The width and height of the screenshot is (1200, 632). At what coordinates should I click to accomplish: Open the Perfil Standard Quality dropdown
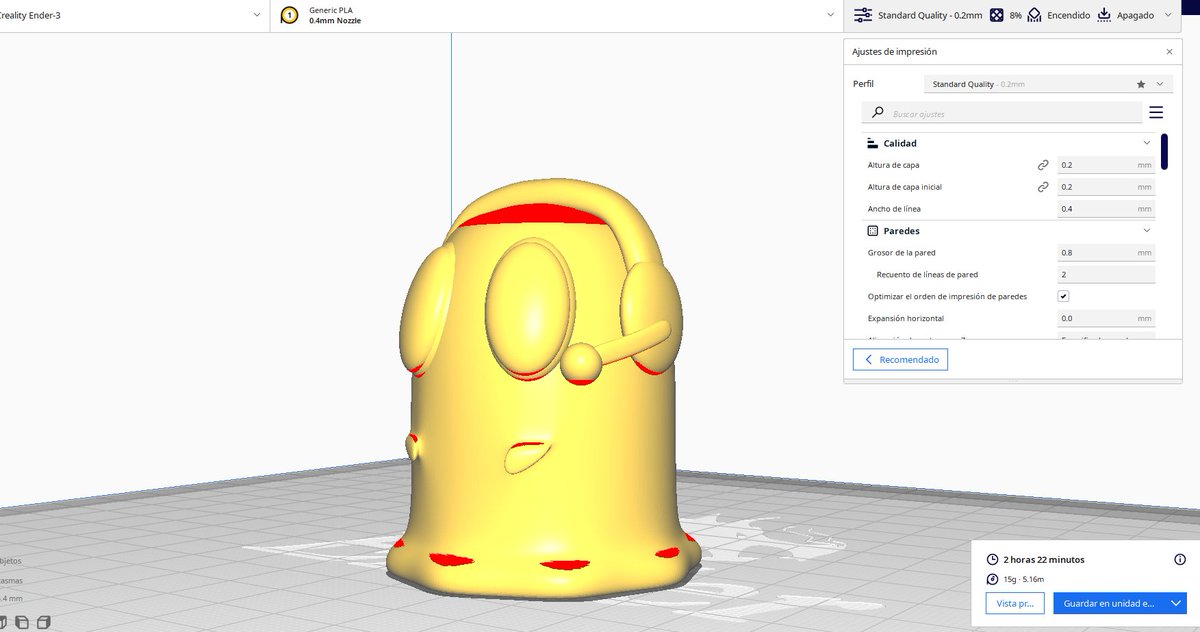(1047, 84)
